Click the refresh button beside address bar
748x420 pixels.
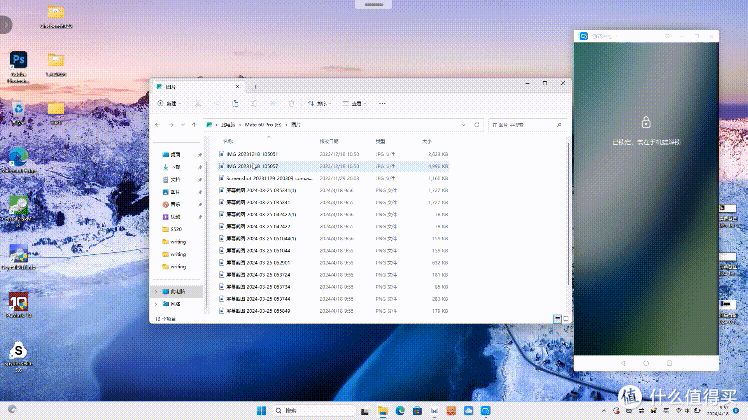pos(476,125)
